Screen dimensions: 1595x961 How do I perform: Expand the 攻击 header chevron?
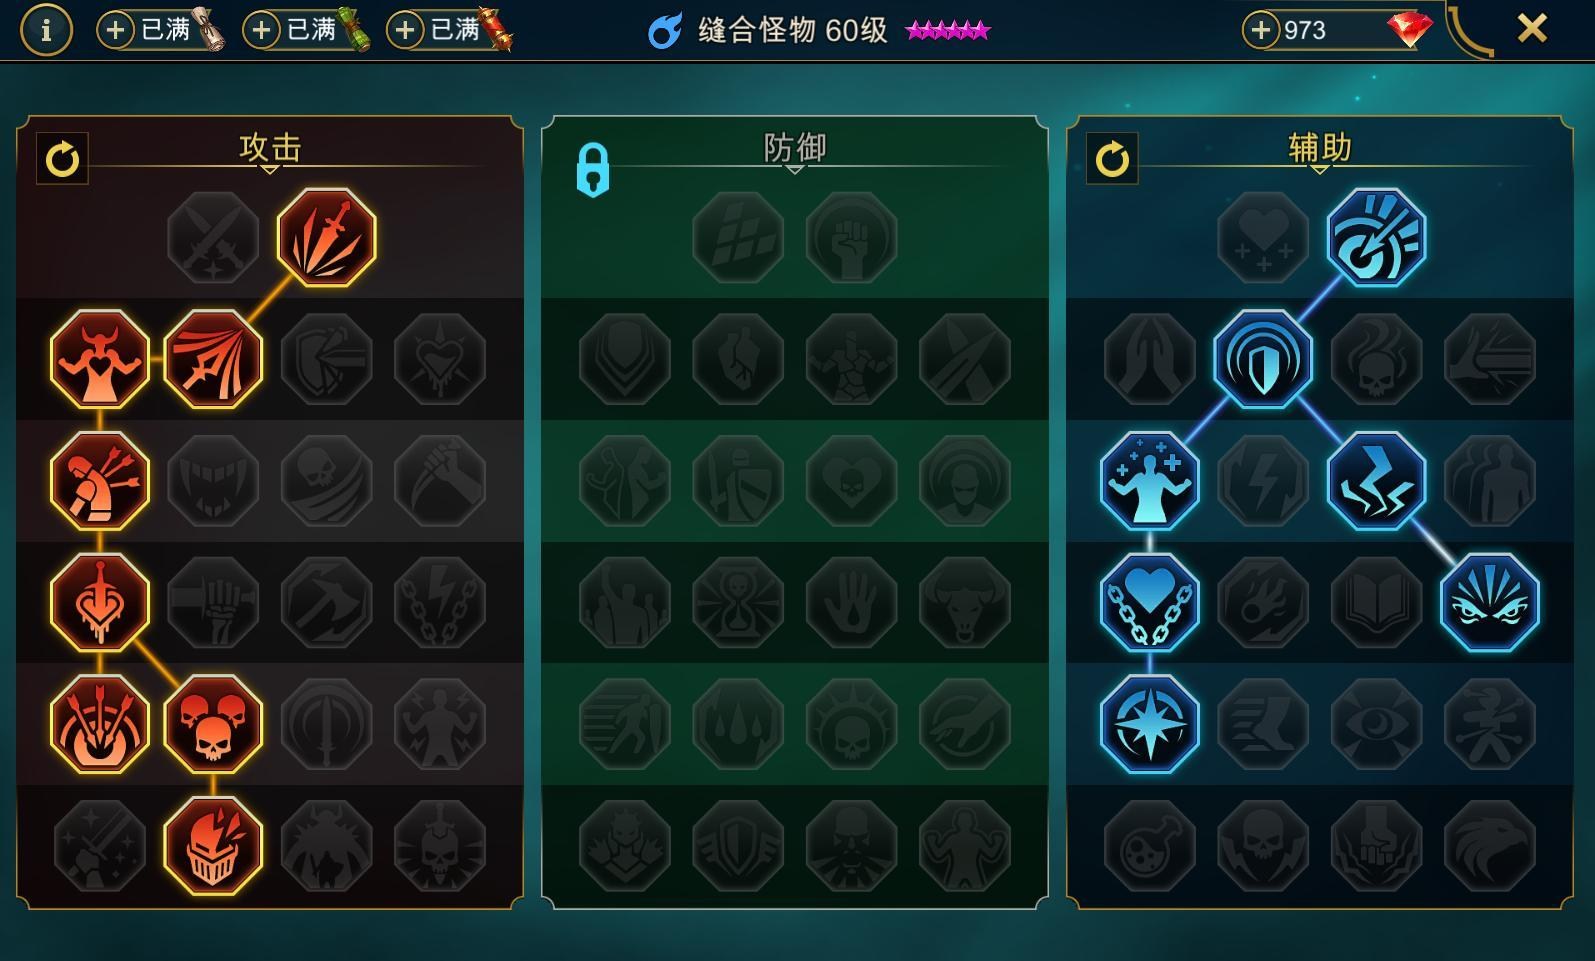(x=270, y=169)
